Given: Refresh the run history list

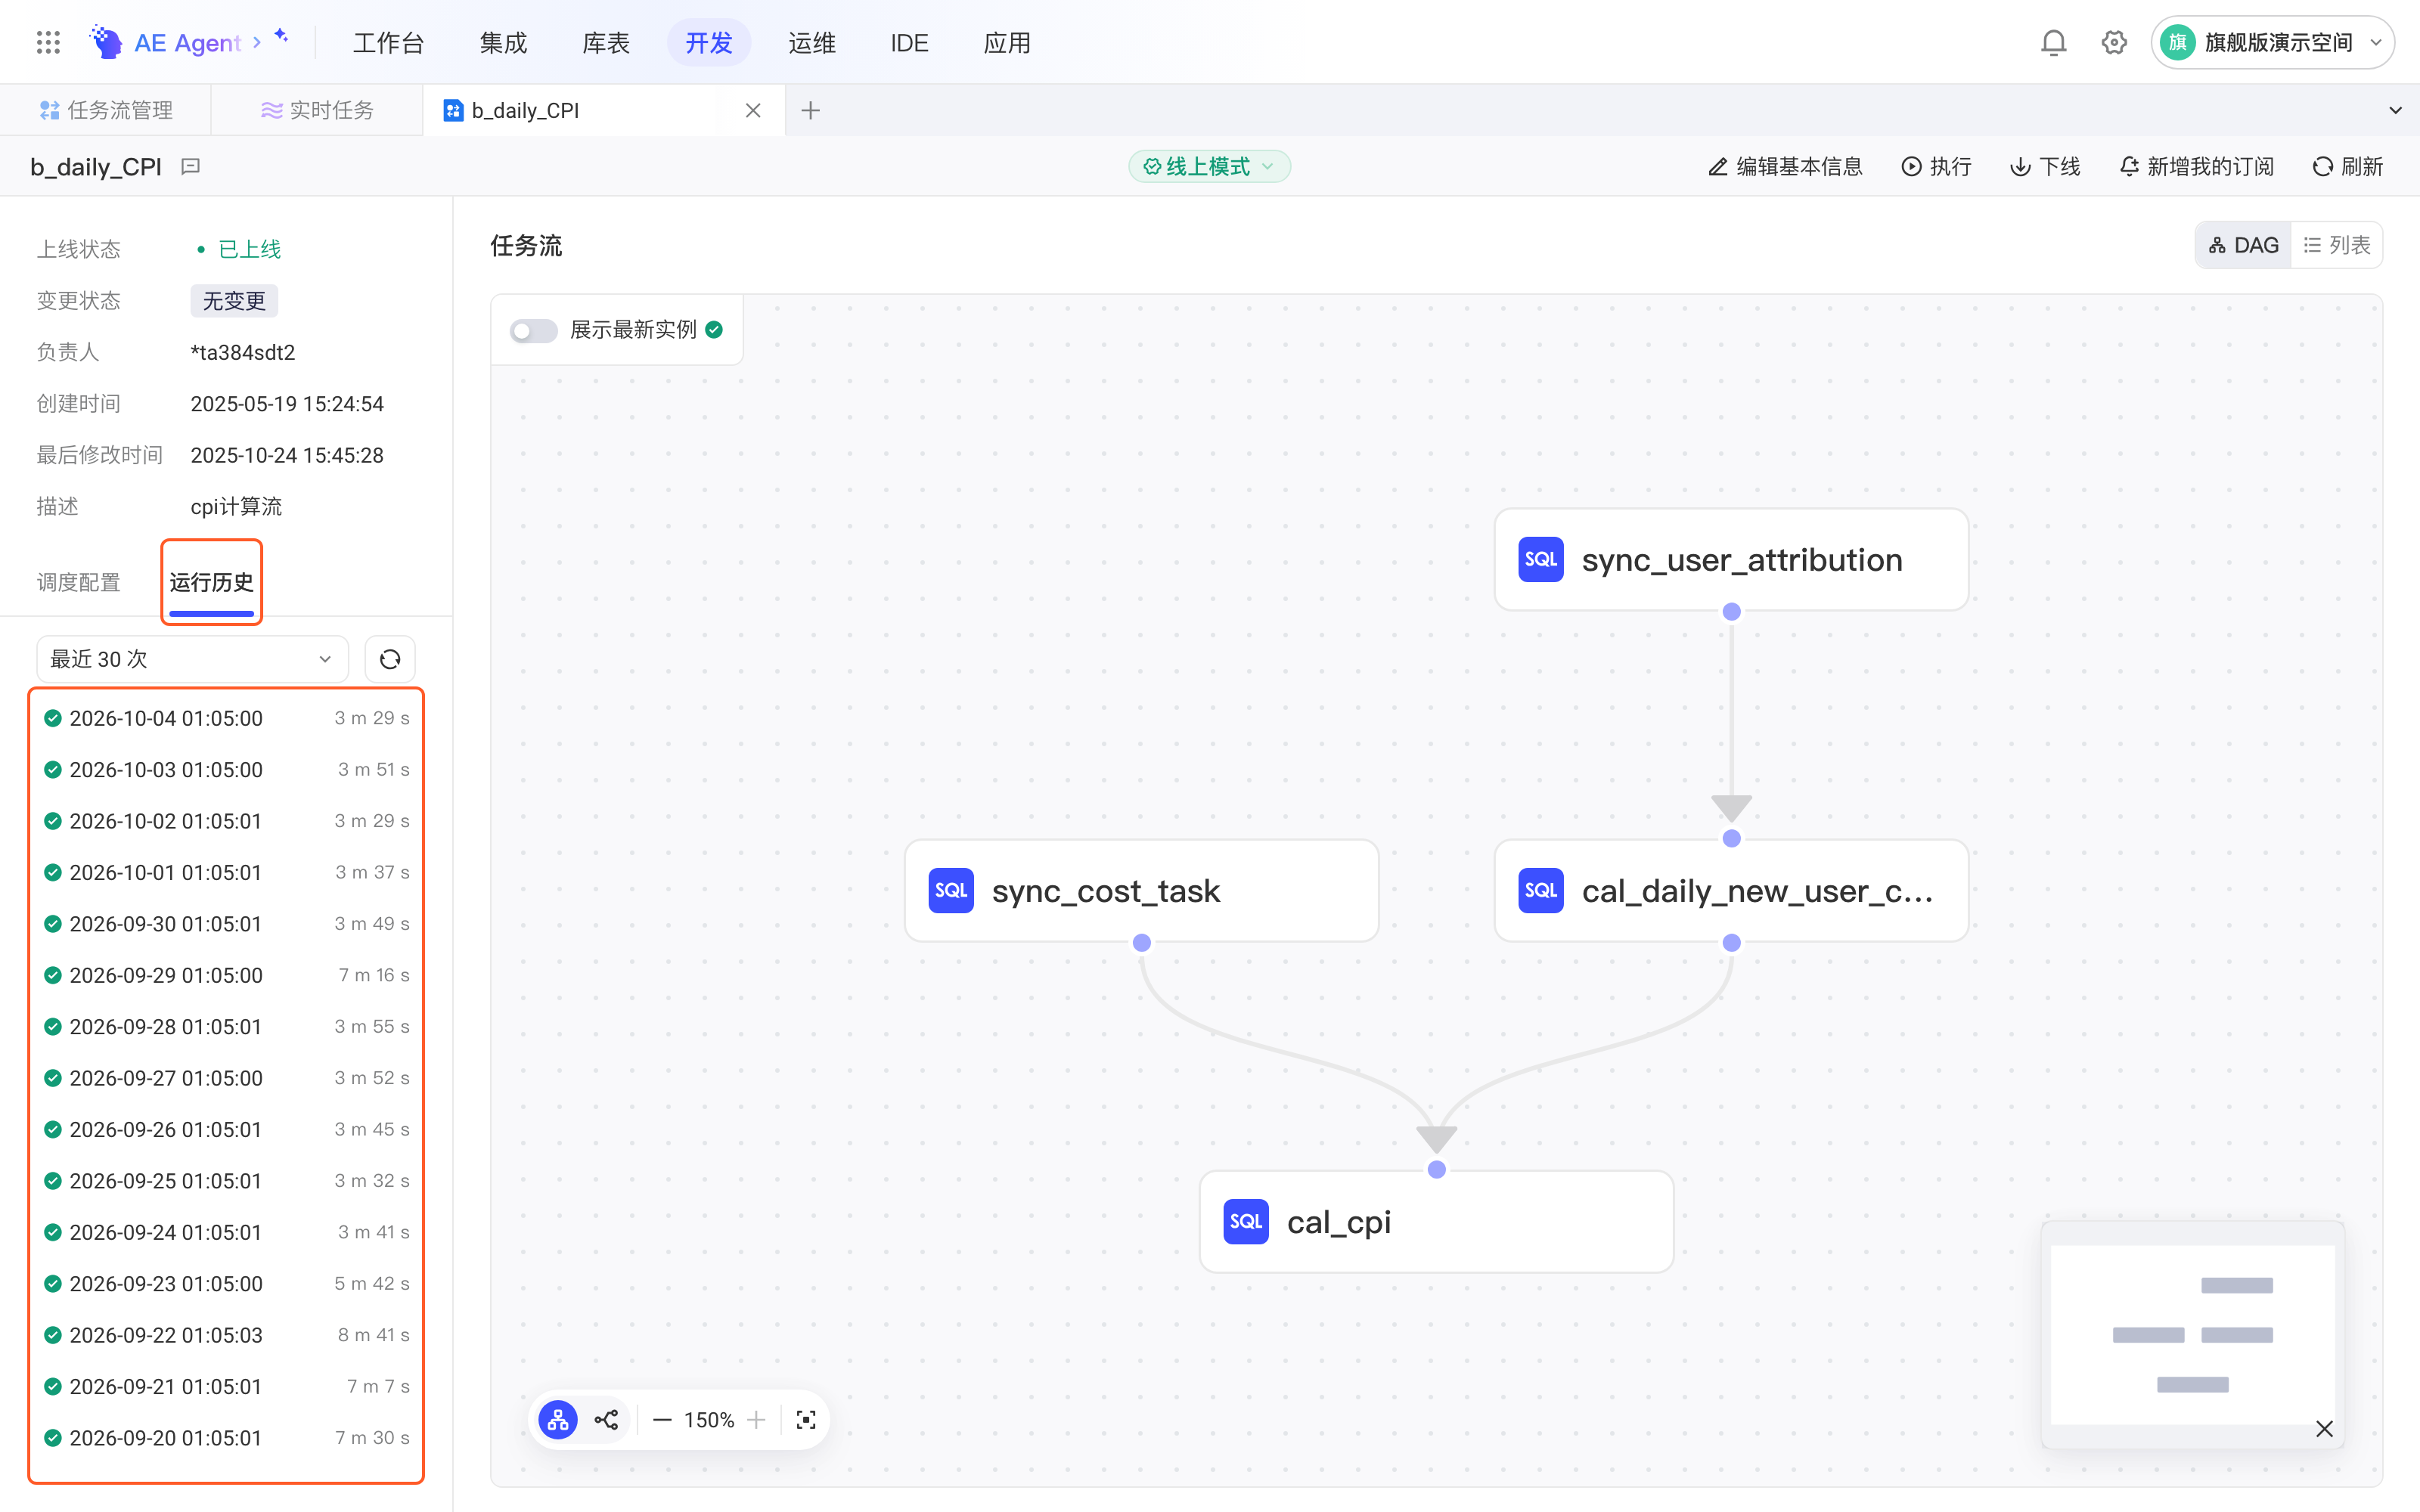Looking at the screenshot, I should point(390,659).
